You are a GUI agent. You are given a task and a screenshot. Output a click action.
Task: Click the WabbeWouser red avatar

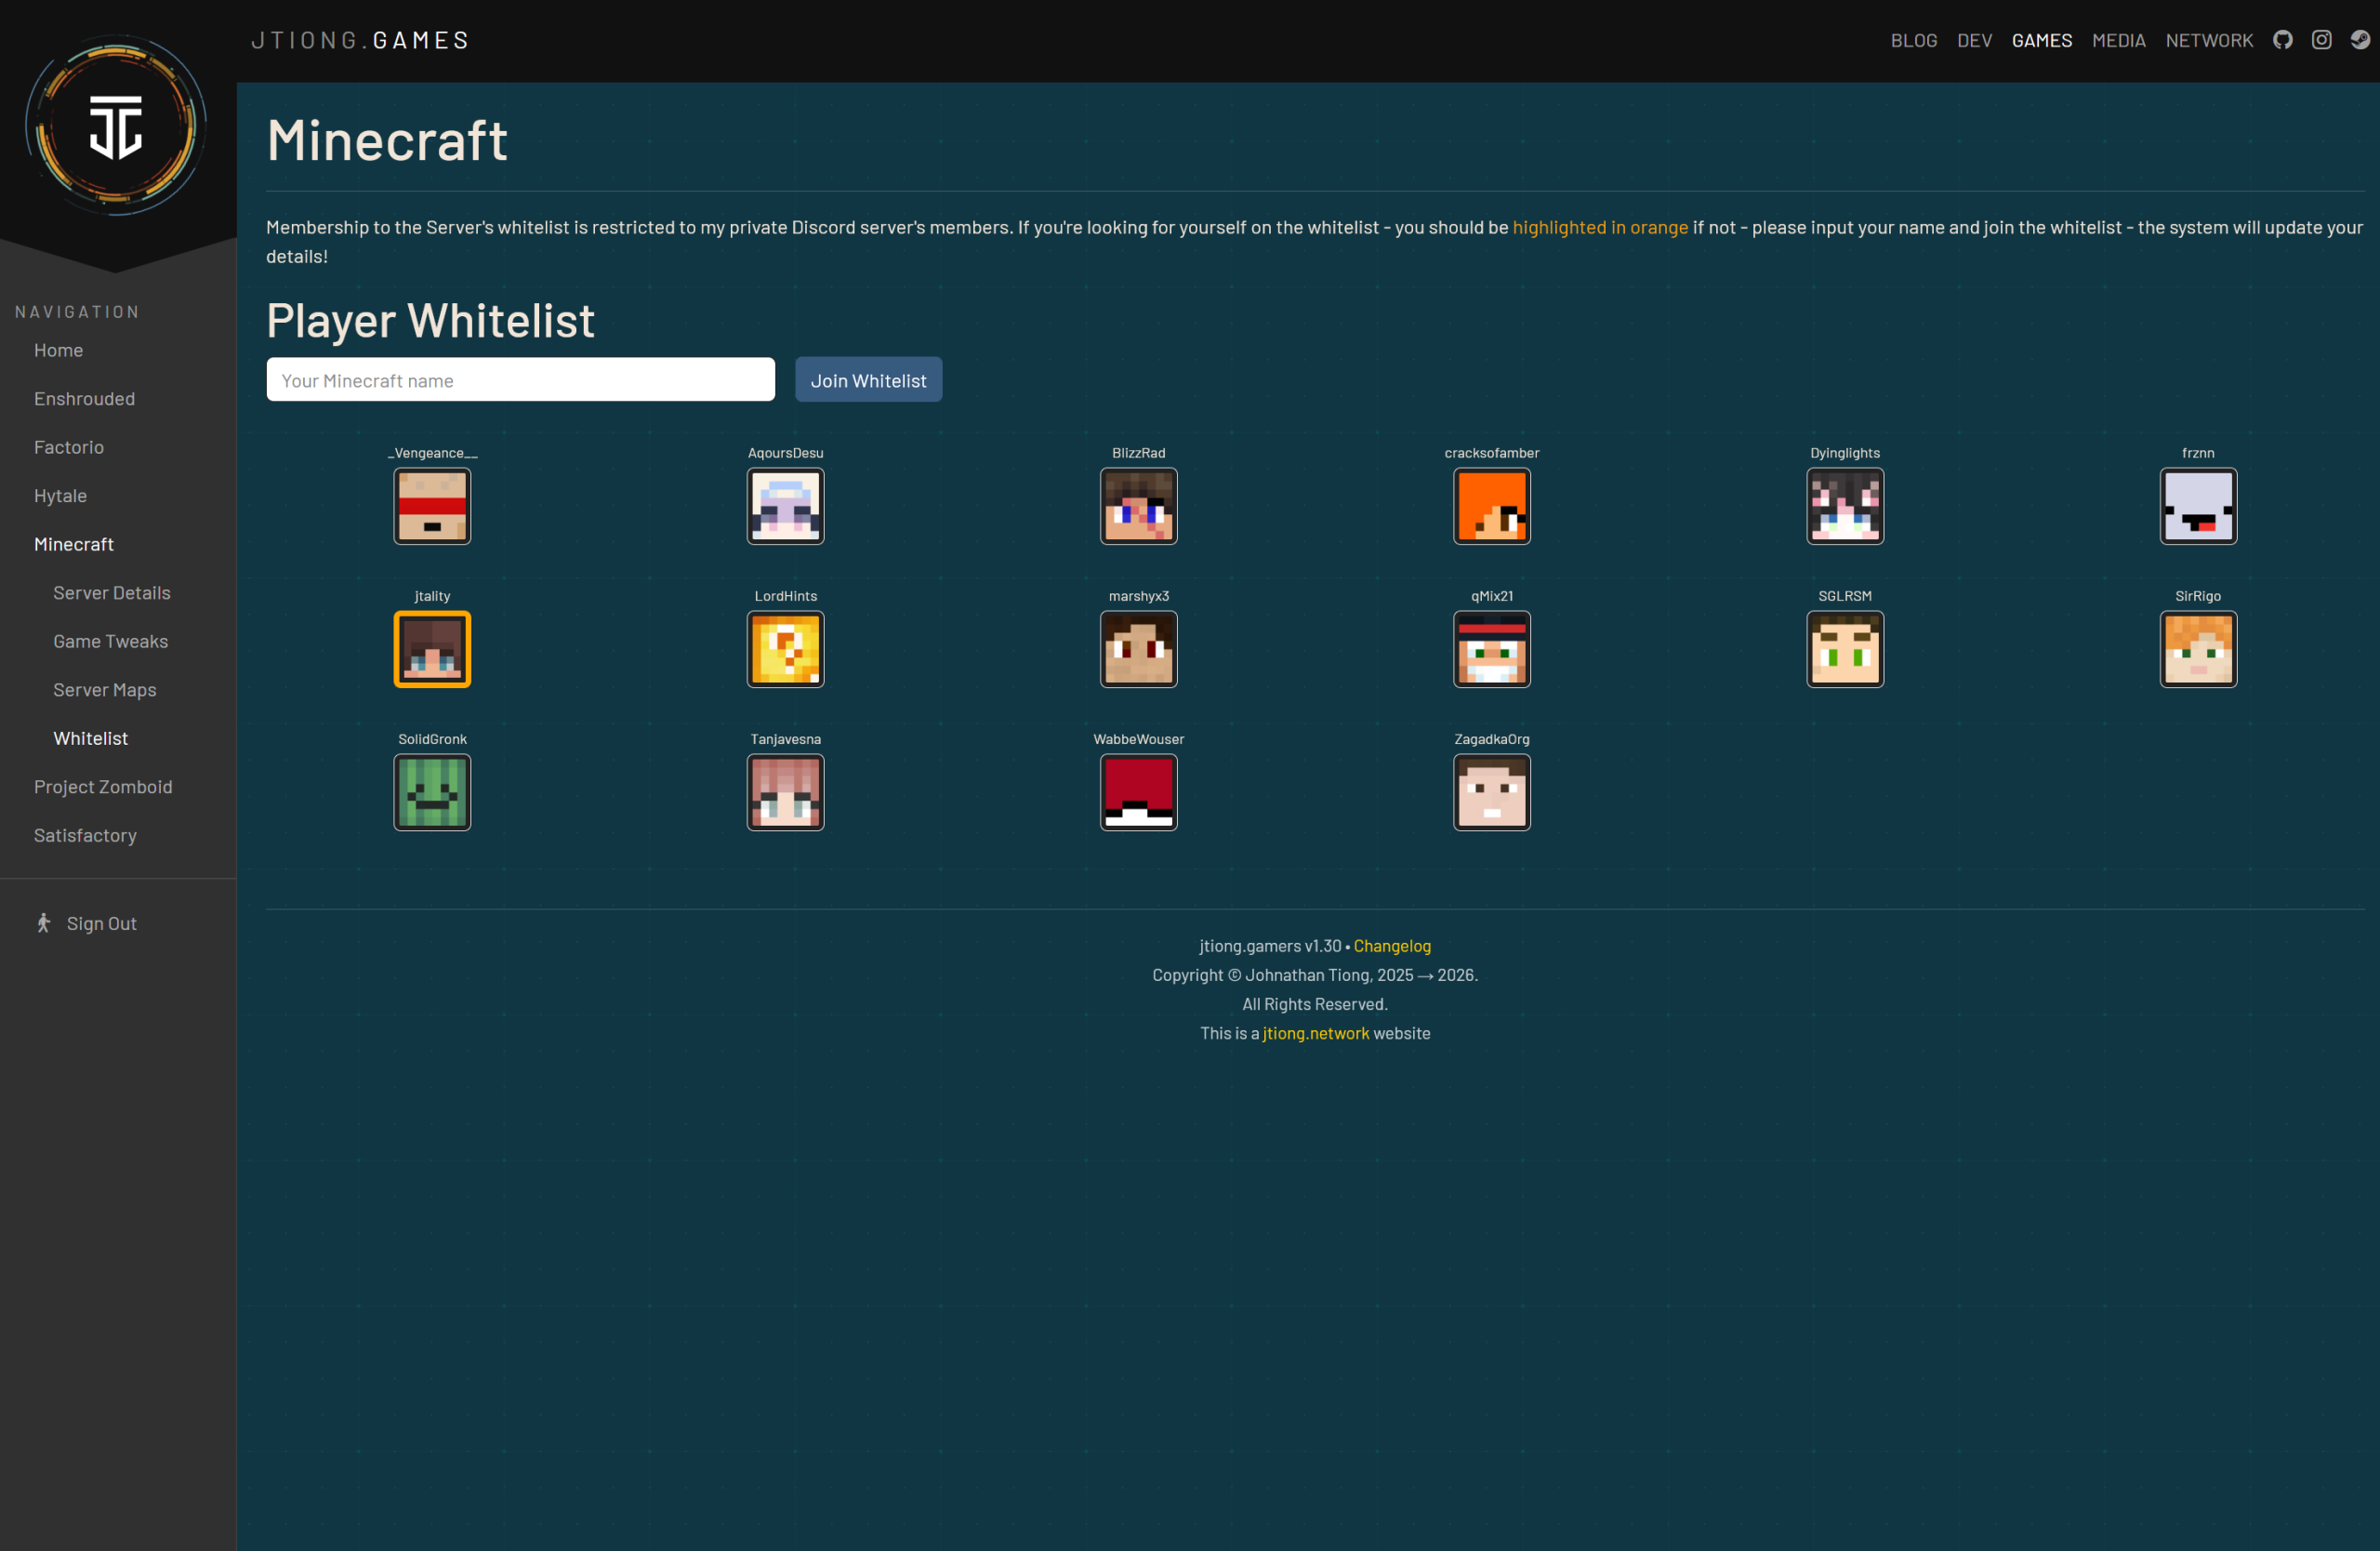point(1138,792)
